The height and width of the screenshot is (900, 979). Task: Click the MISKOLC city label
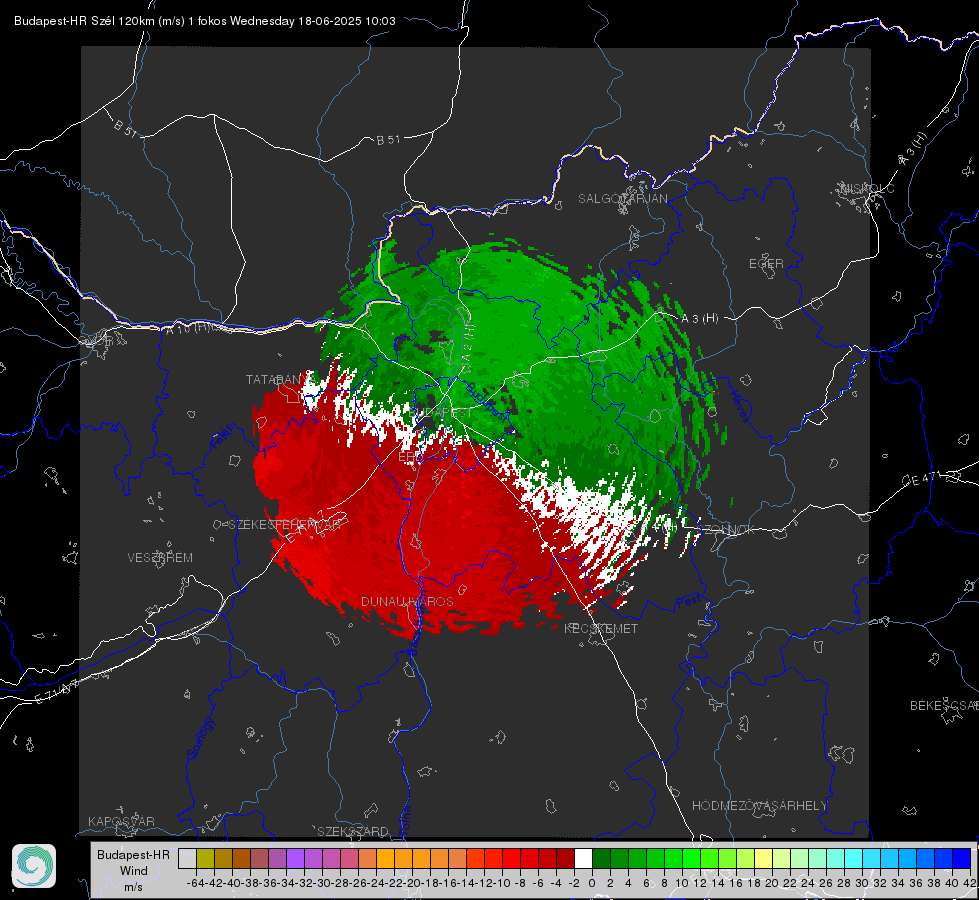[867, 189]
